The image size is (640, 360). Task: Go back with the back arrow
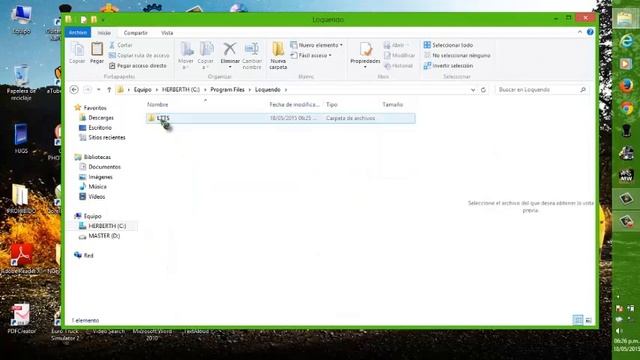(x=74, y=89)
